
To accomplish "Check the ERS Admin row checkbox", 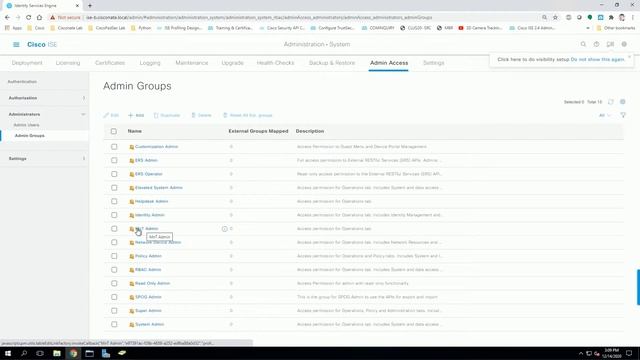I will [114, 160].
